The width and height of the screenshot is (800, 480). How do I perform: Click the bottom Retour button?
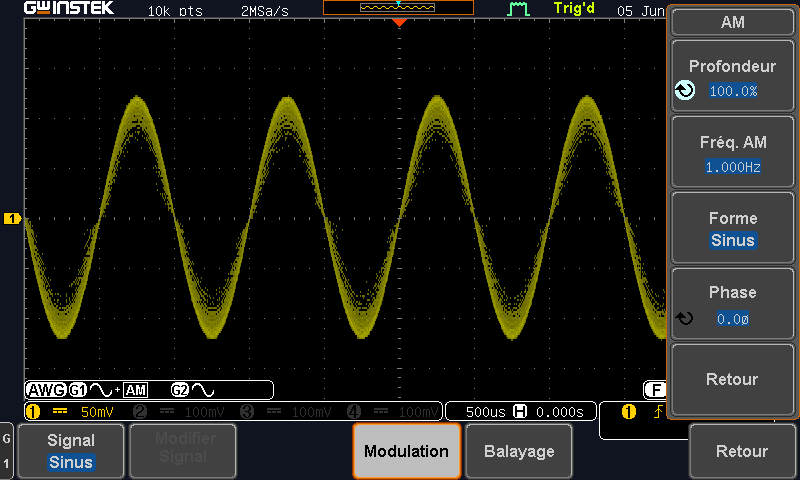tap(742, 451)
